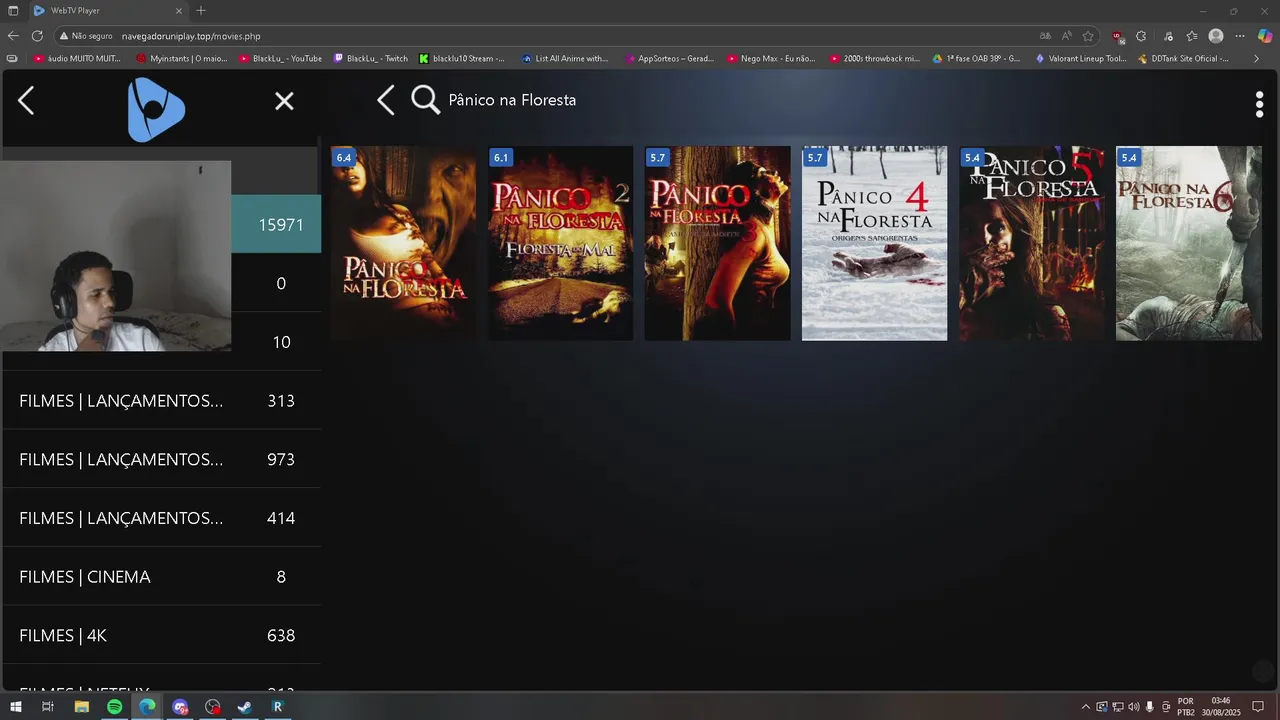Close the category sidebar with X
The width and height of the screenshot is (1280, 720).
[x=284, y=101]
